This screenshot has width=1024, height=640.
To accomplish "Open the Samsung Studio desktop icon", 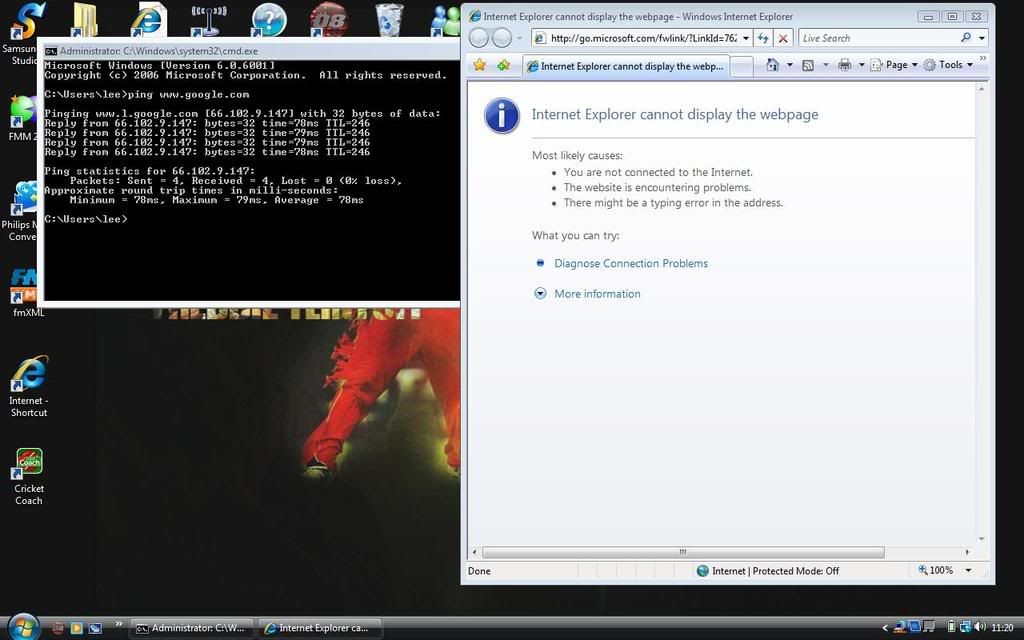I will tap(21, 34).
